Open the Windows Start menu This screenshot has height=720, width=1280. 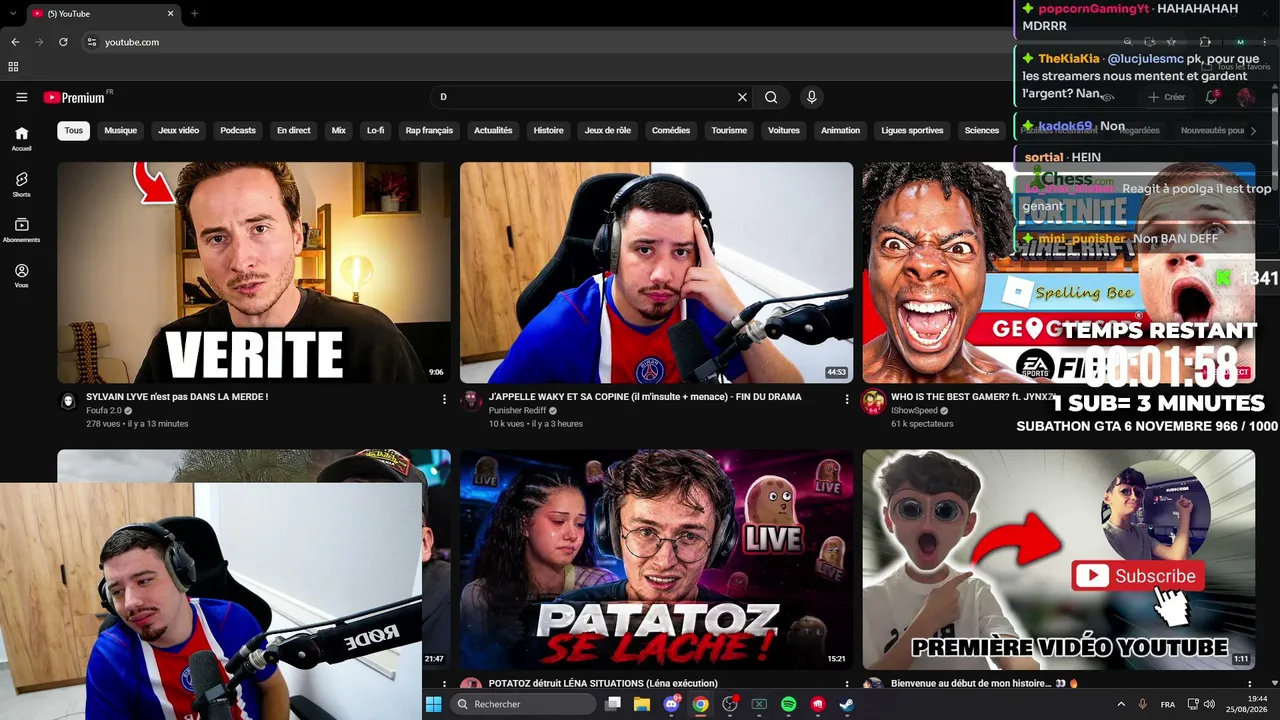point(433,704)
